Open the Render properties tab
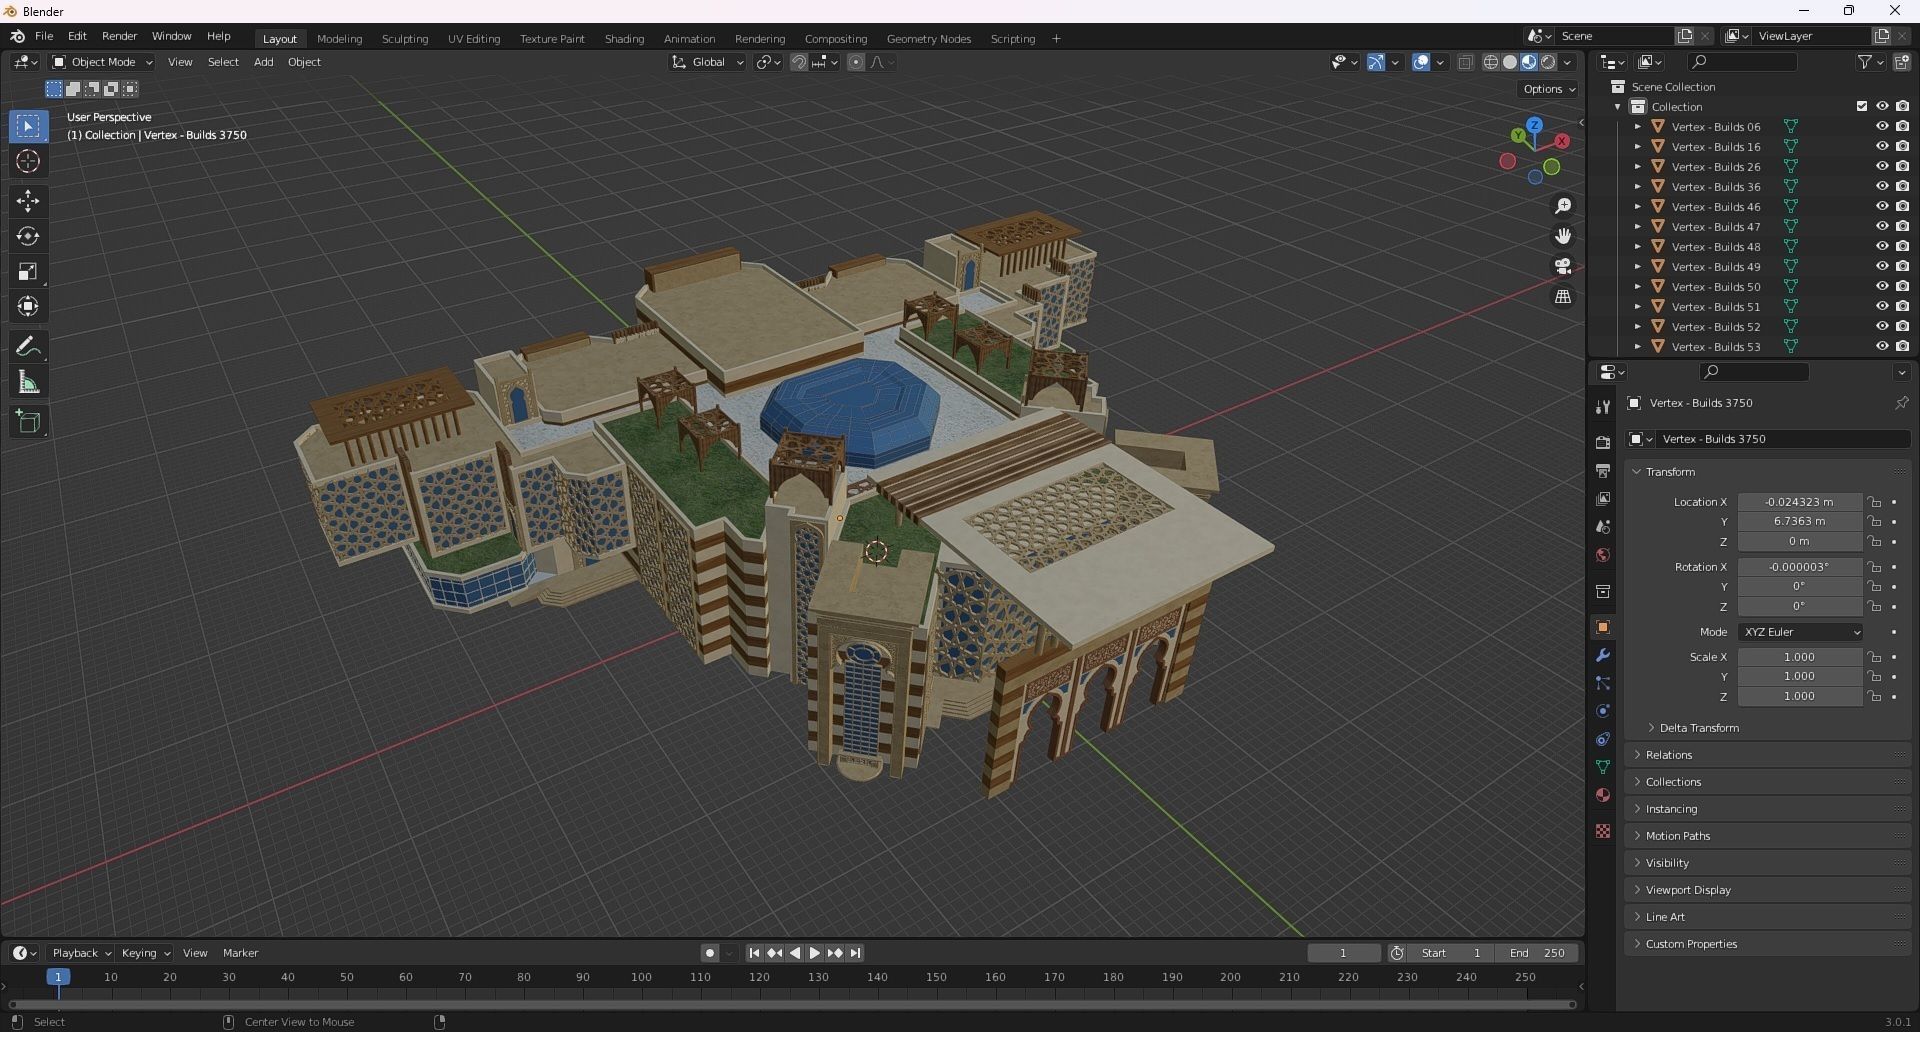The height and width of the screenshot is (1040, 1920). (1603, 442)
